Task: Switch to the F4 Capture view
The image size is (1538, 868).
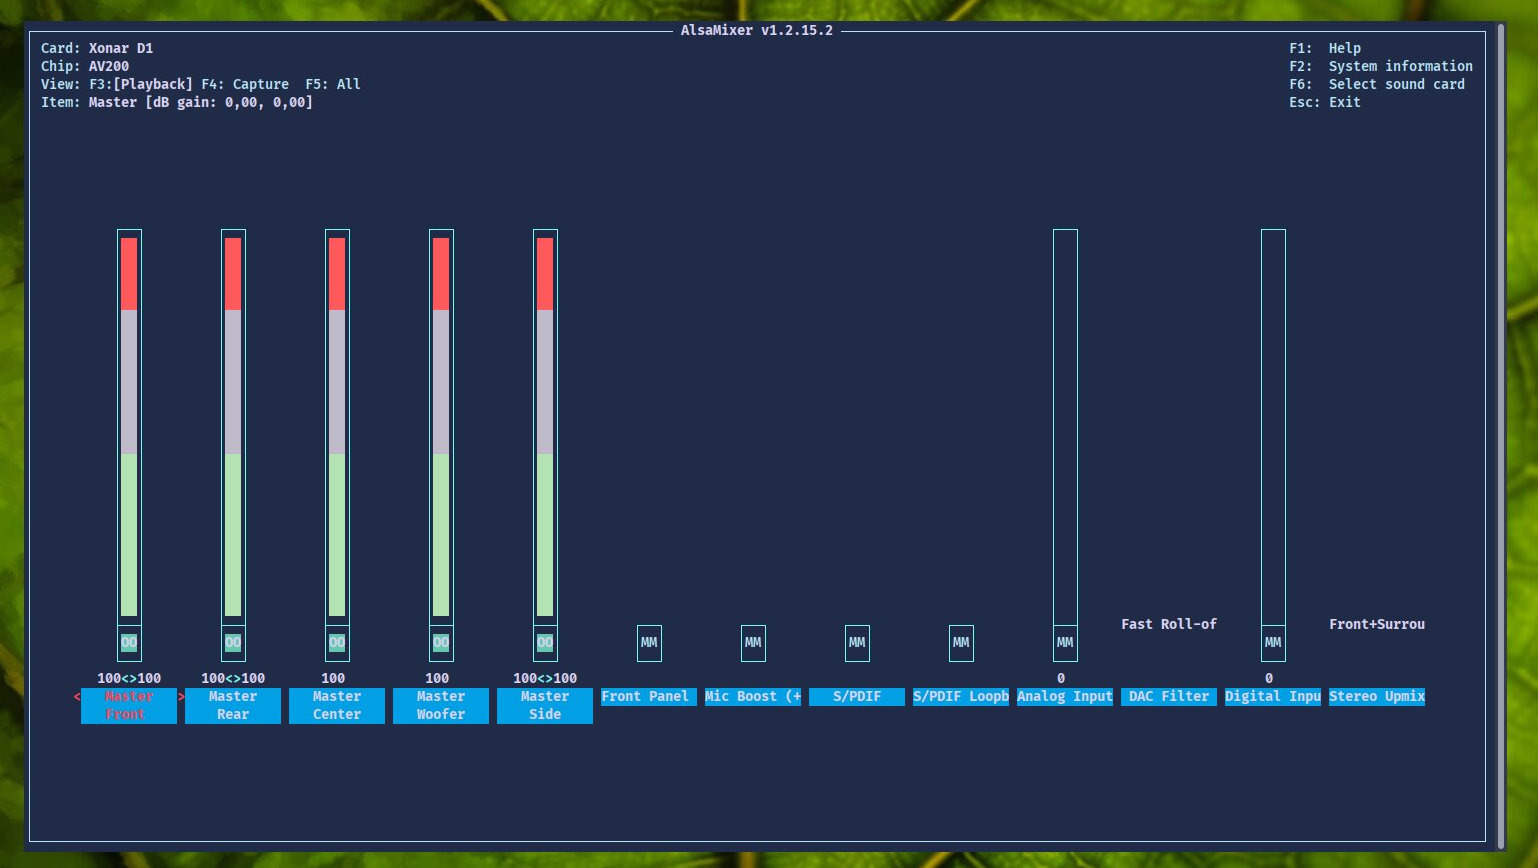Action: [245, 85]
